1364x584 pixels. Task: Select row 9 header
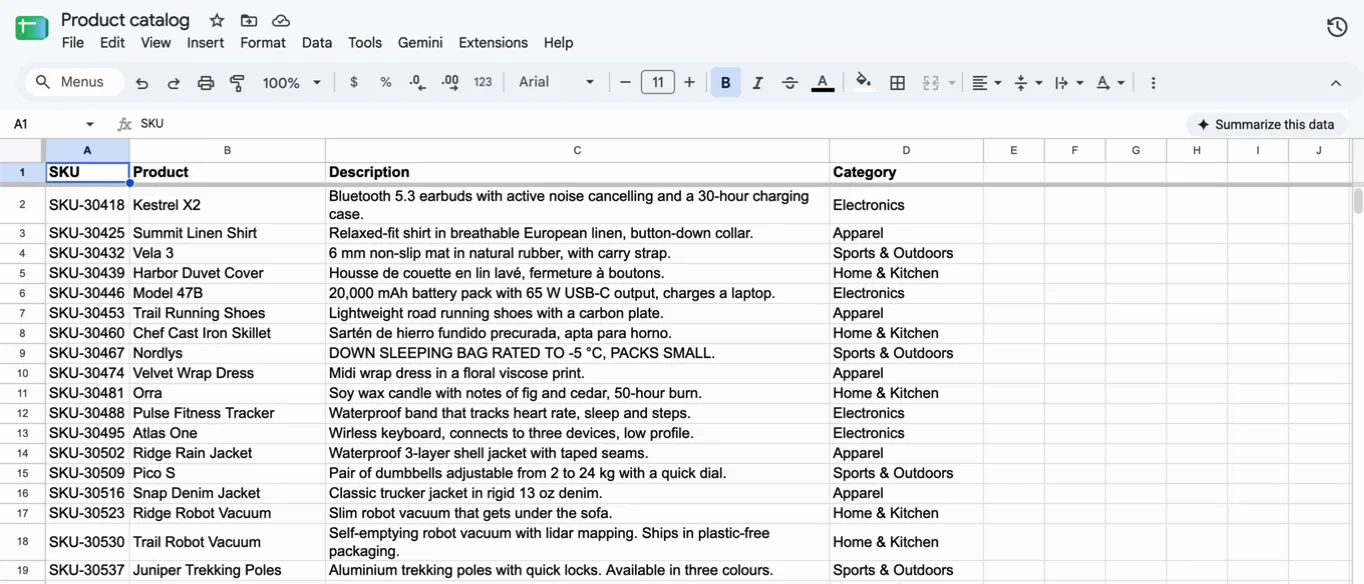pos(22,353)
